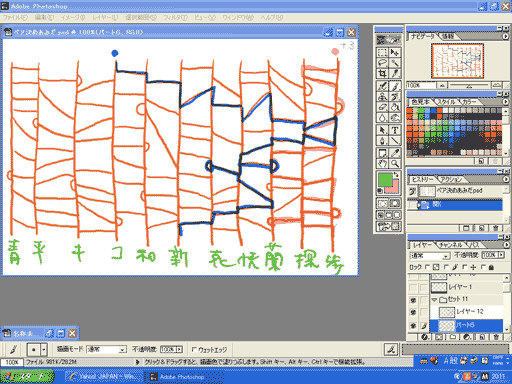Check lock image pixels brush box
512x384 pixels.
447,267
